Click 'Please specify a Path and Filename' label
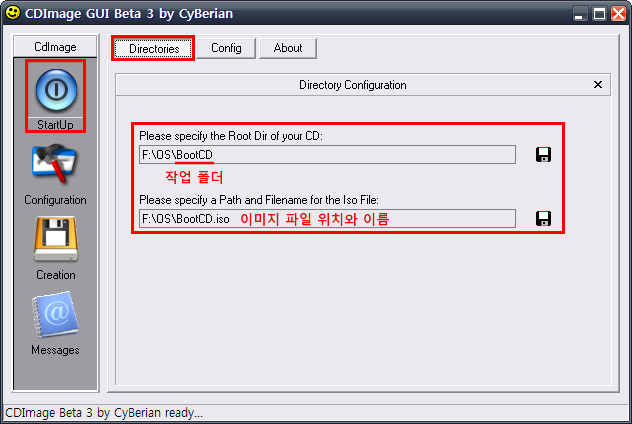Screen dimensions: 632x424 [259, 200]
